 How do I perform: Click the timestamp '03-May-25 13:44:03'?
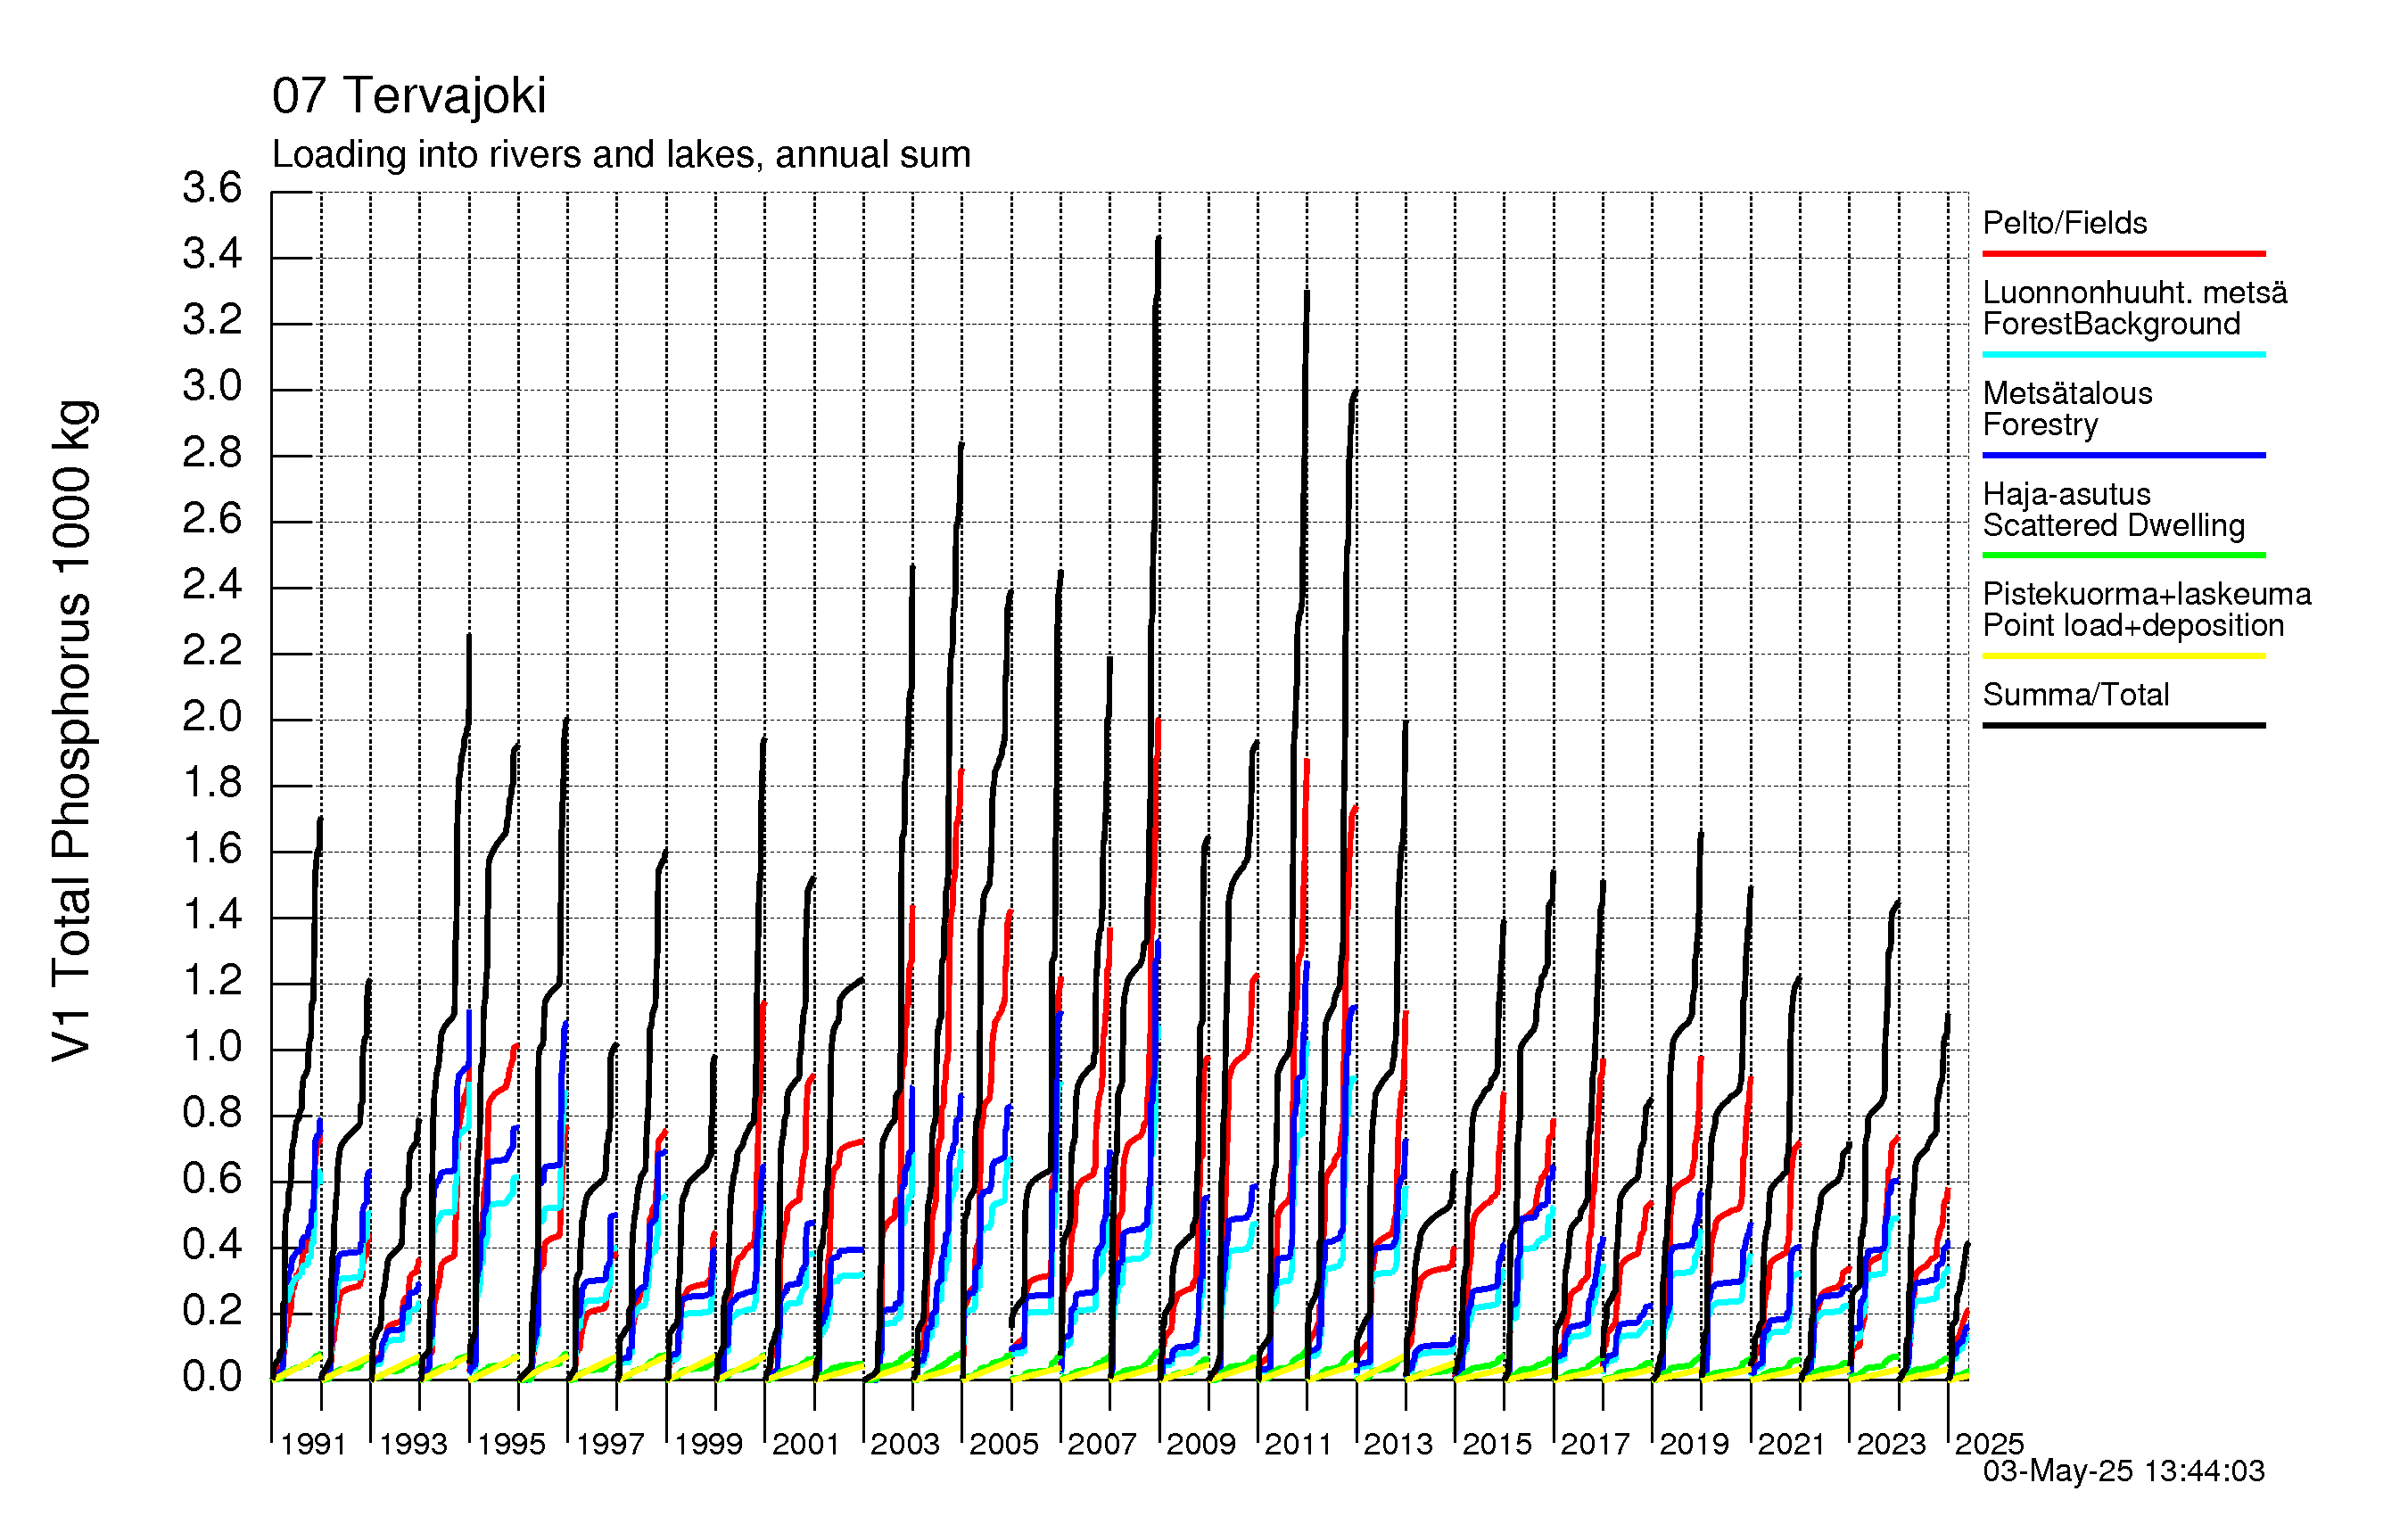2124,1471
